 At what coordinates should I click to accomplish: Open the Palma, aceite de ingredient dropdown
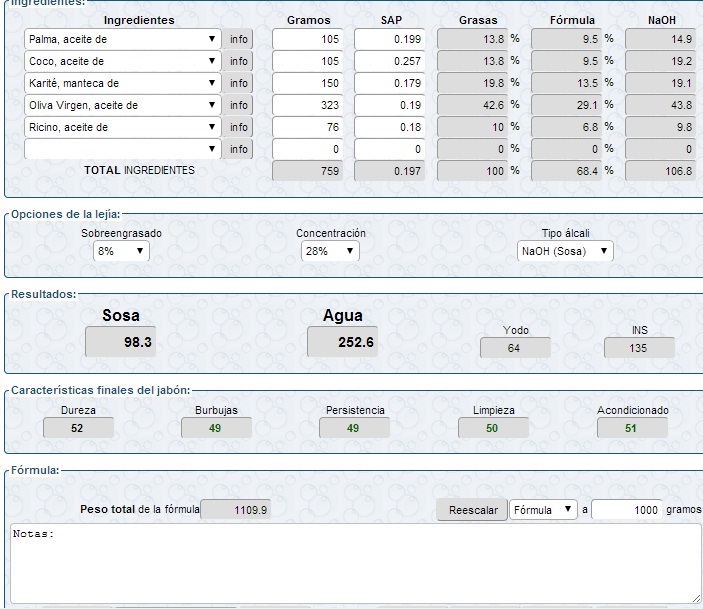[122, 39]
